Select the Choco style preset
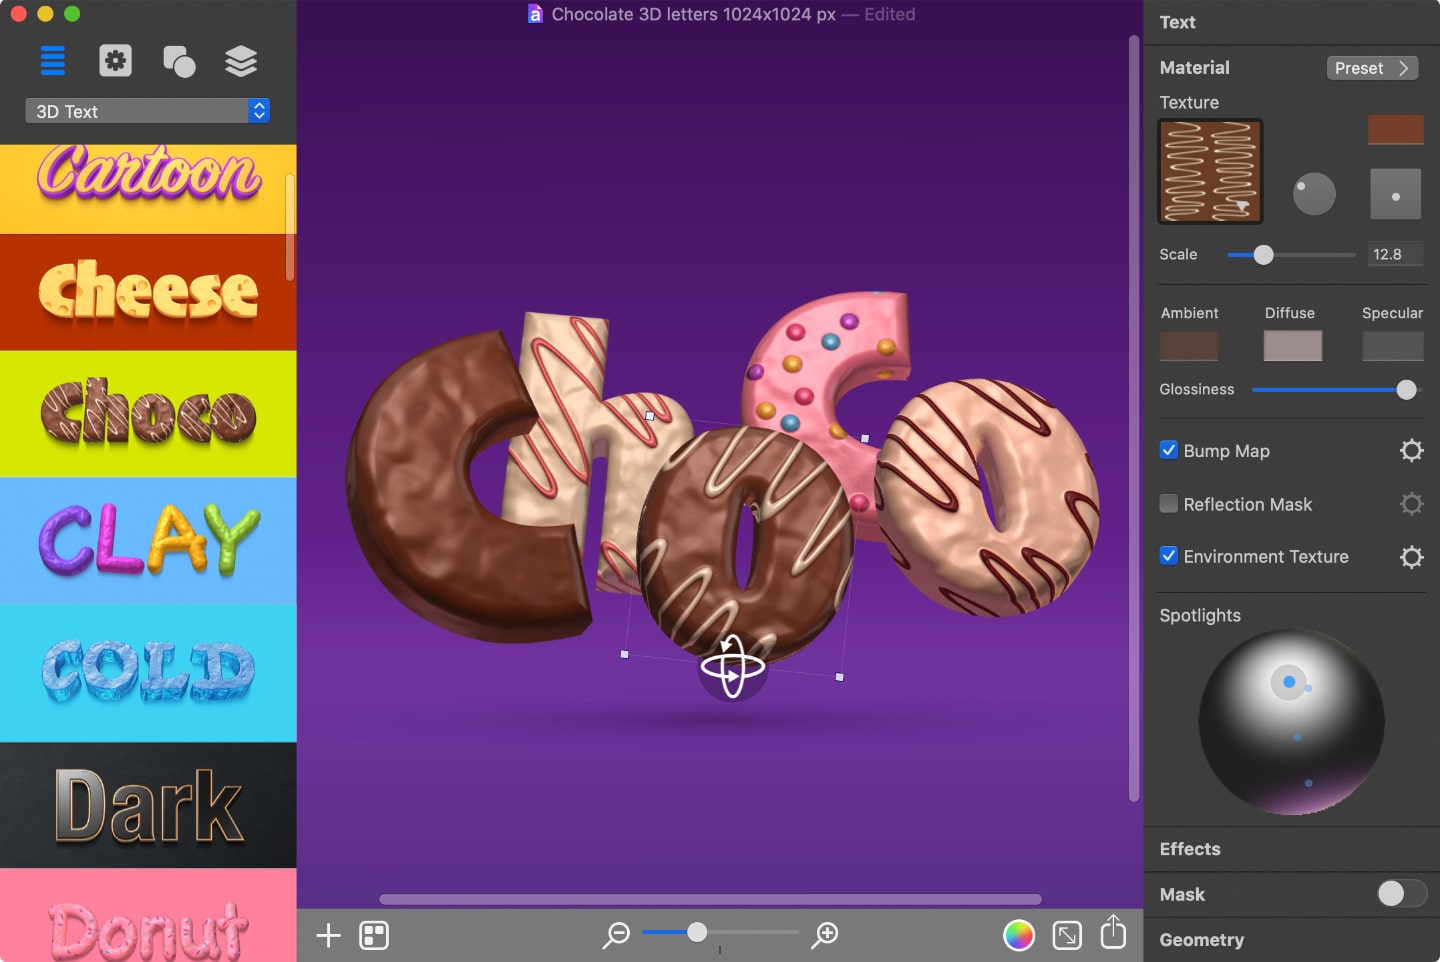The image size is (1440, 962). click(x=148, y=413)
